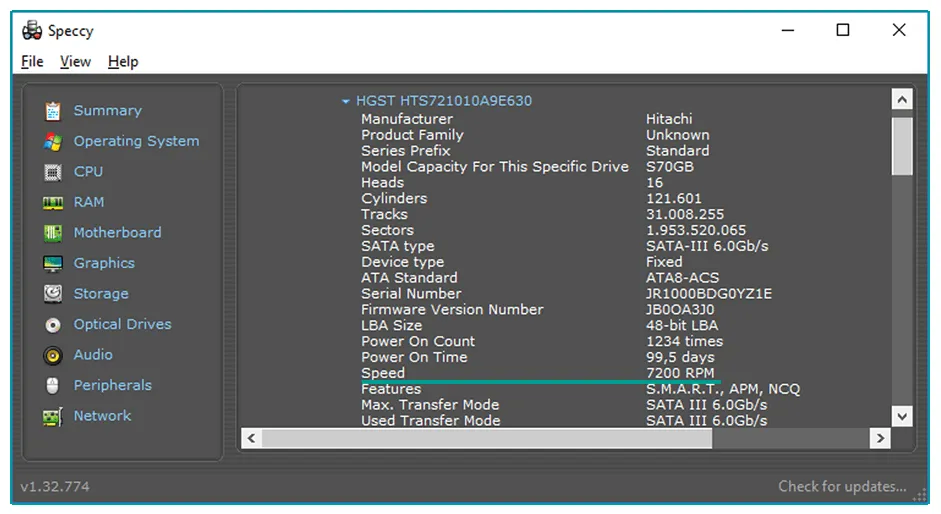Select the Manufacturer value Hitachi

click(669, 119)
